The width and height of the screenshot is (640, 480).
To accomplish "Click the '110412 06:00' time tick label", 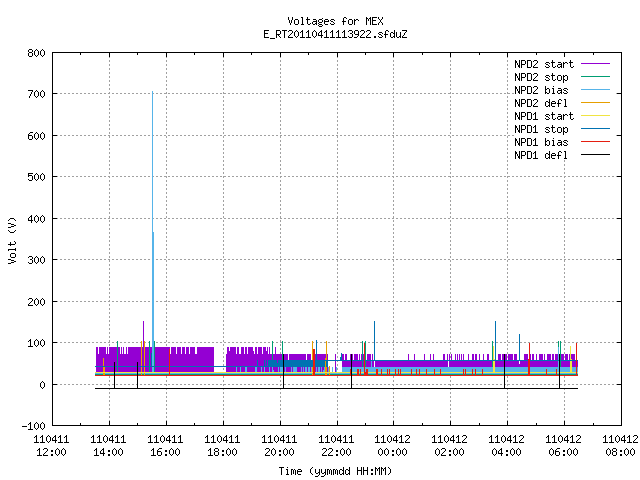I will coord(564,446).
